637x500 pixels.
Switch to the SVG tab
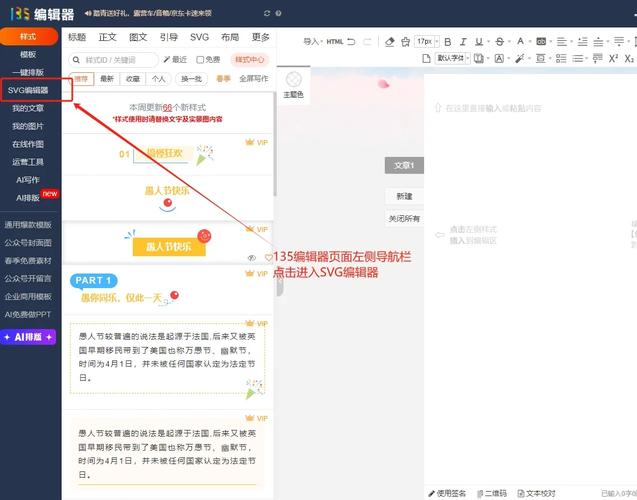click(x=199, y=37)
